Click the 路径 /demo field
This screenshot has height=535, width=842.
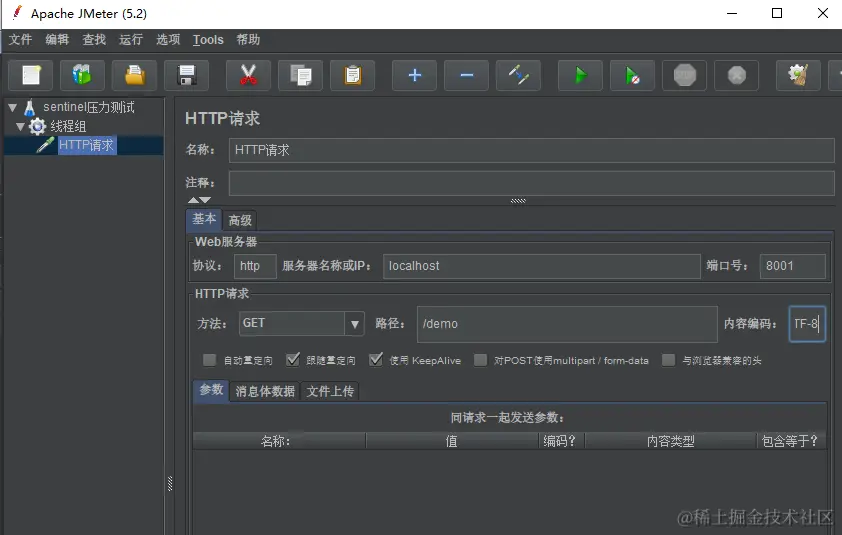[x=567, y=324]
